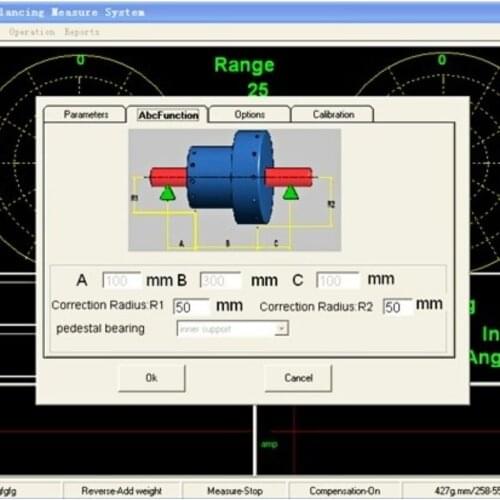Image resolution: width=500 pixels, height=500 pixels.
Task: Click the Measure-Stop status item
Action: [235, 491]
